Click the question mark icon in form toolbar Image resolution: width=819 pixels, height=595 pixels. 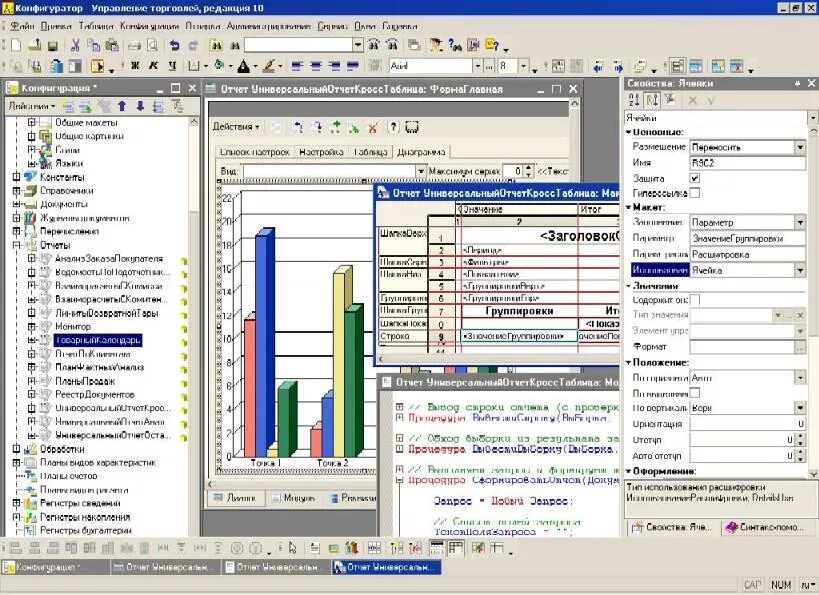tap(393, 127)
